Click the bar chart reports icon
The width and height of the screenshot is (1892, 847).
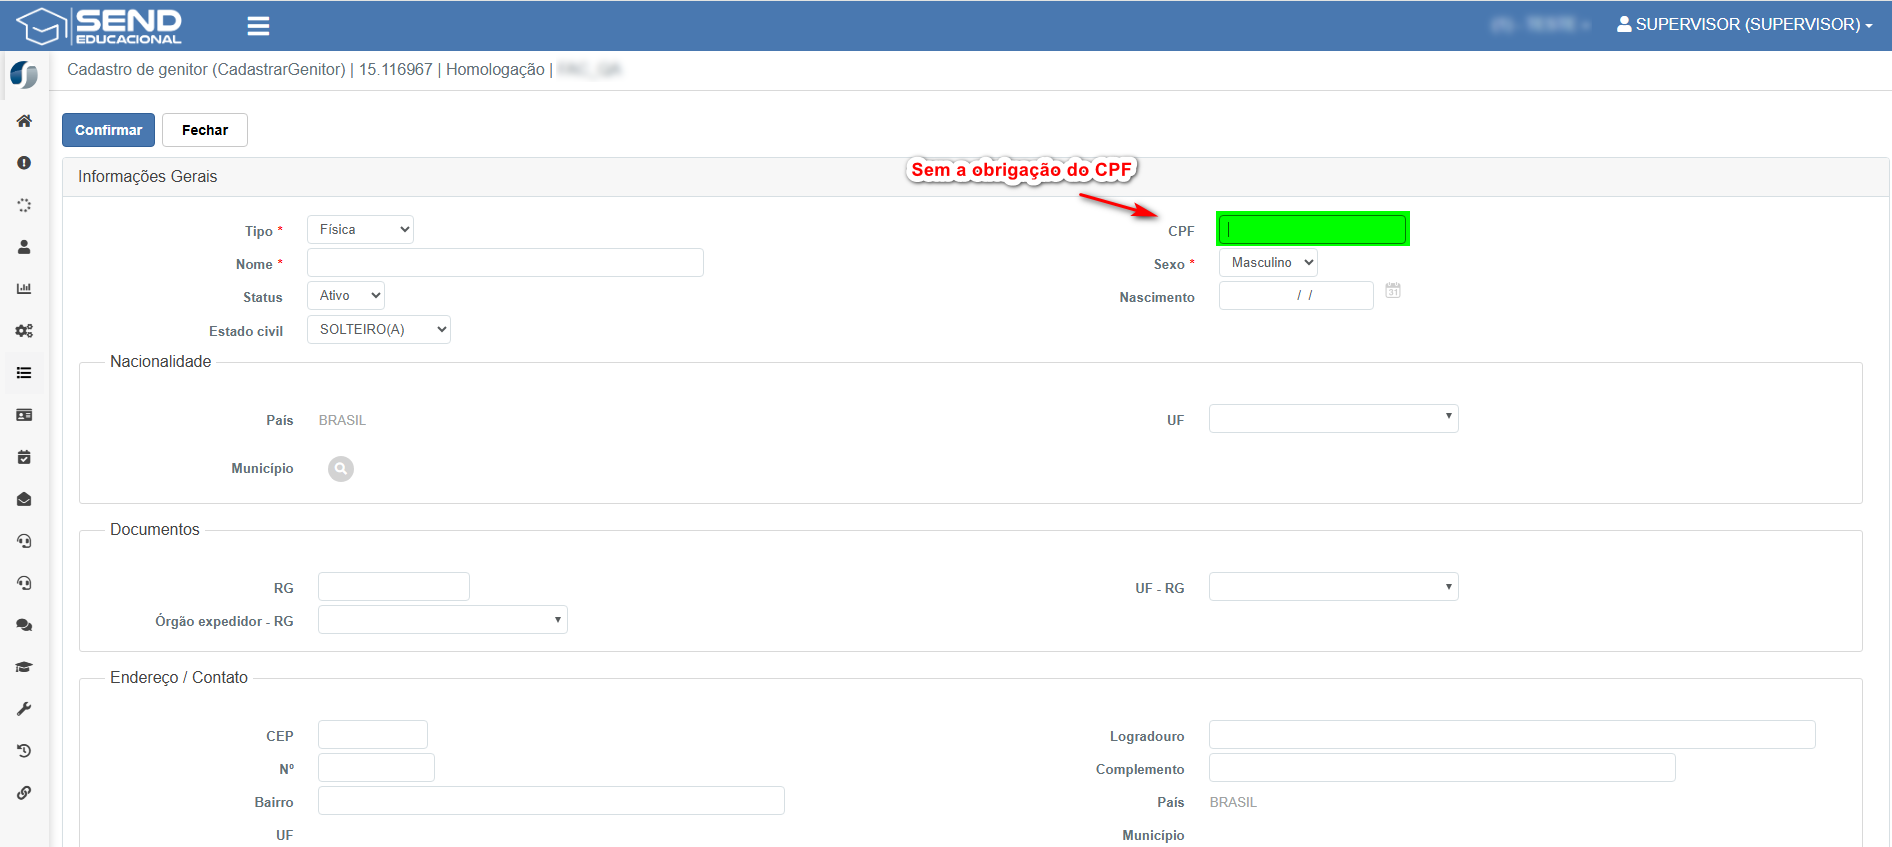[24, 289]
